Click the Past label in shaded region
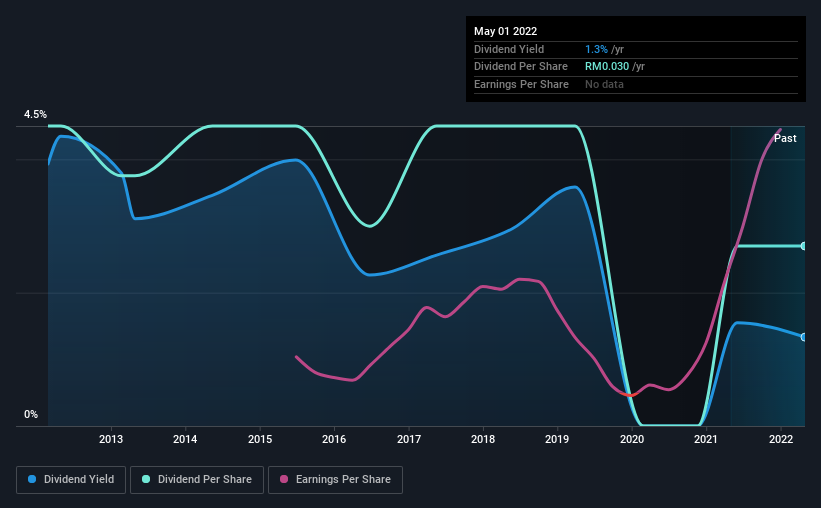The width and height of the screenshot is (821, 508). 785,138
